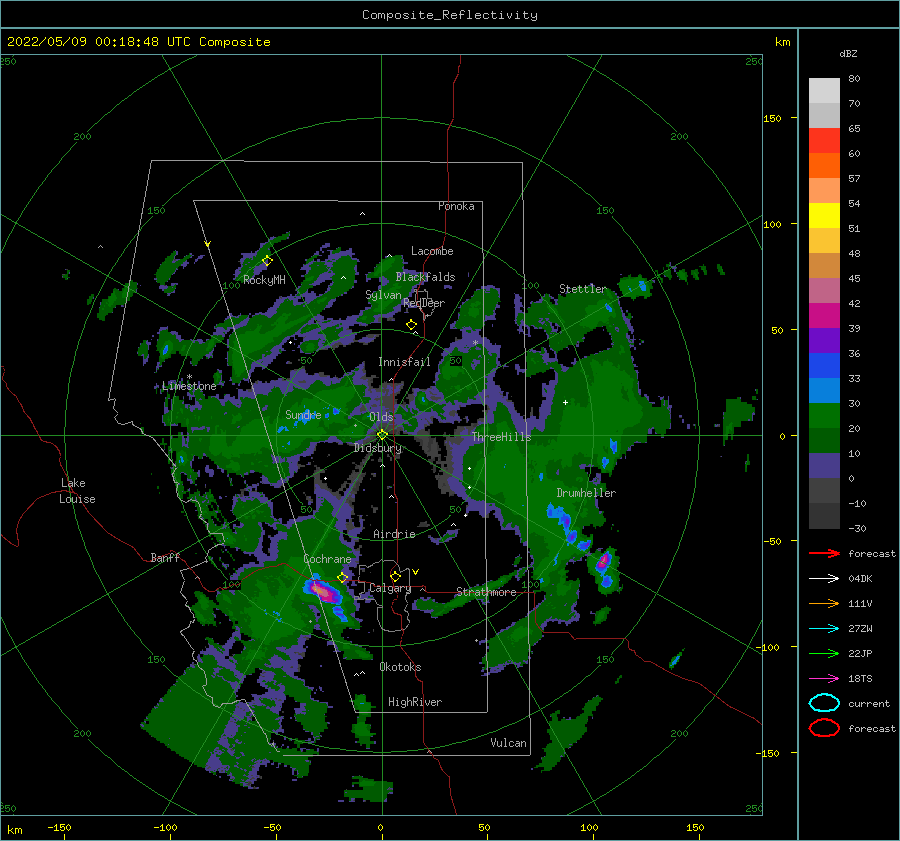900x841 pixels.
Task: Click the radar center diamond near Didsbury
Action: (382, 435)
